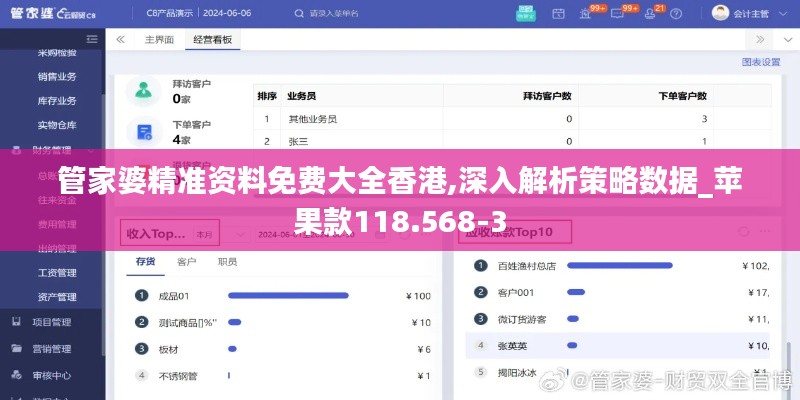Click the 下单客户数 column header

pos(682,95)
